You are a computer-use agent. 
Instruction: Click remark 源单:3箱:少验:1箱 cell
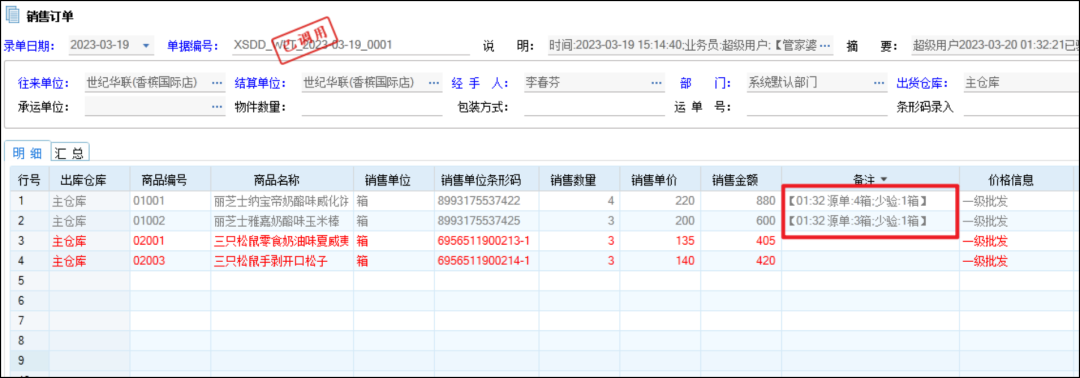coord(871,221)
